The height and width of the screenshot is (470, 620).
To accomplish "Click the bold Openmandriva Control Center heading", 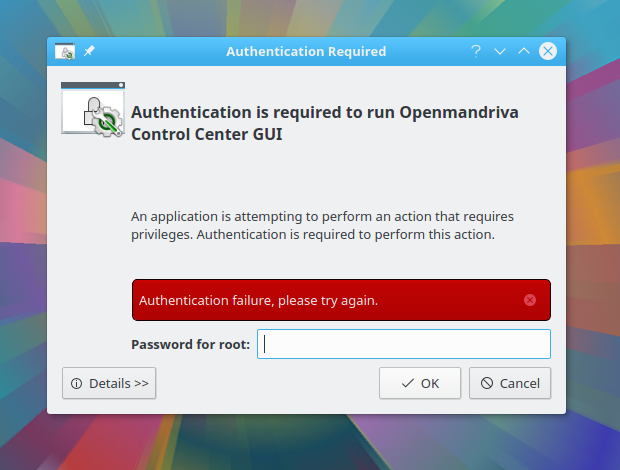I will pos(325,123).
